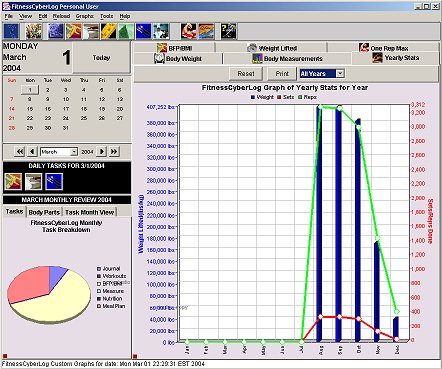Click the question mark help toolbar icon

229,31
